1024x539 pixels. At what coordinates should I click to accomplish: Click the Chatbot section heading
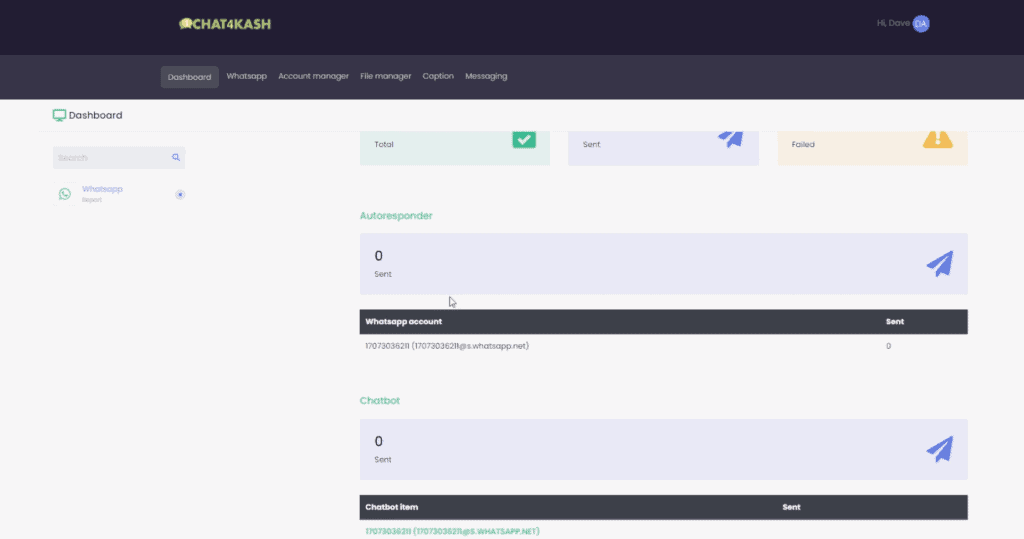point(379,400)
